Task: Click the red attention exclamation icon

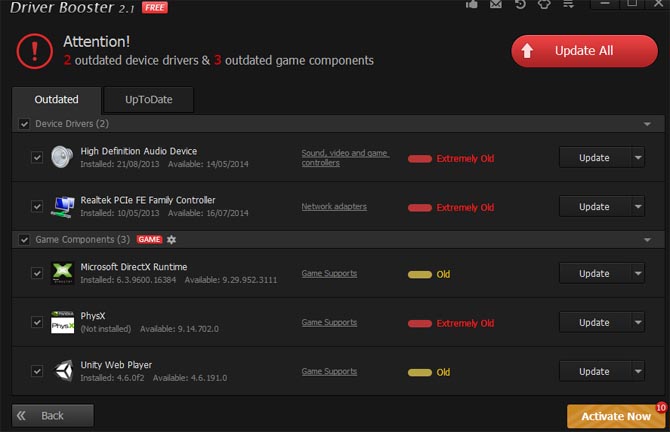Action: 35,51
